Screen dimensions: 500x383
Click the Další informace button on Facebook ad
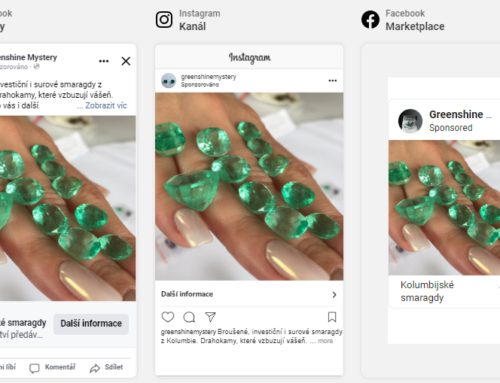click(x=91, y=324)
